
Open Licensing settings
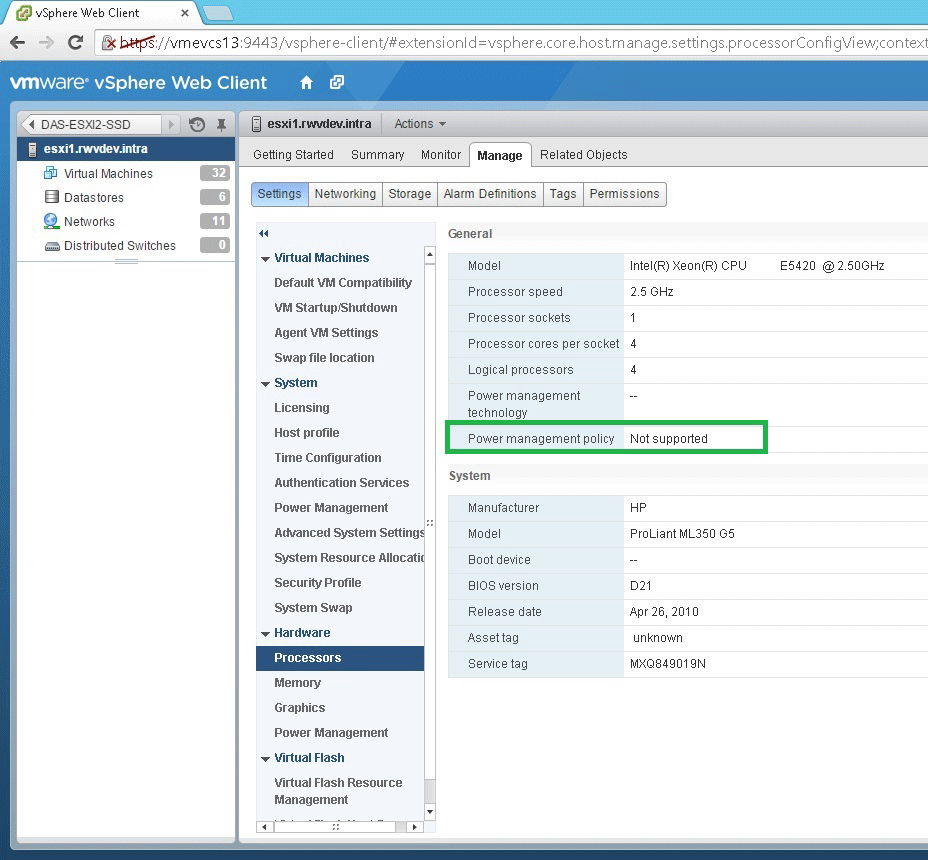click(302, 408)
